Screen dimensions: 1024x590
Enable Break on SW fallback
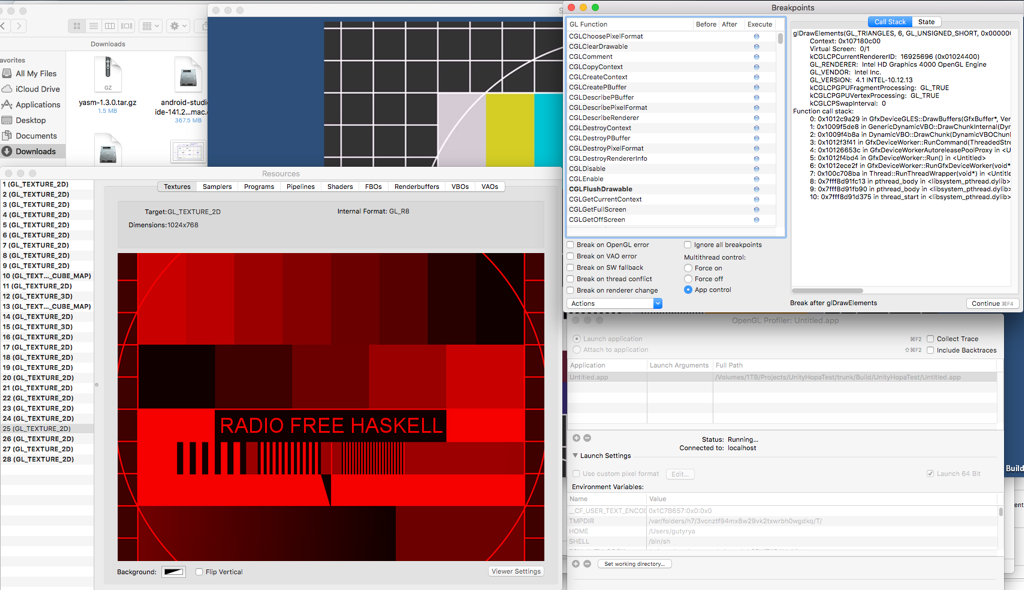point(570,267)
